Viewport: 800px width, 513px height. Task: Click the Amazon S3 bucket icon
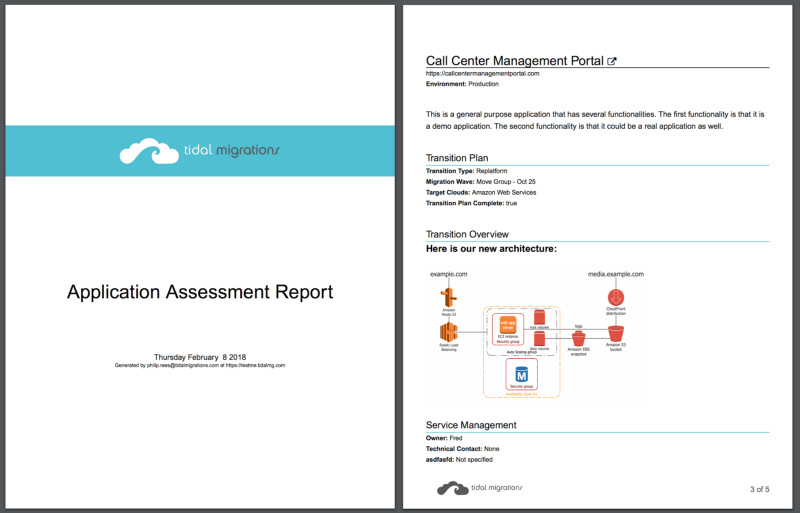point(616,333)
